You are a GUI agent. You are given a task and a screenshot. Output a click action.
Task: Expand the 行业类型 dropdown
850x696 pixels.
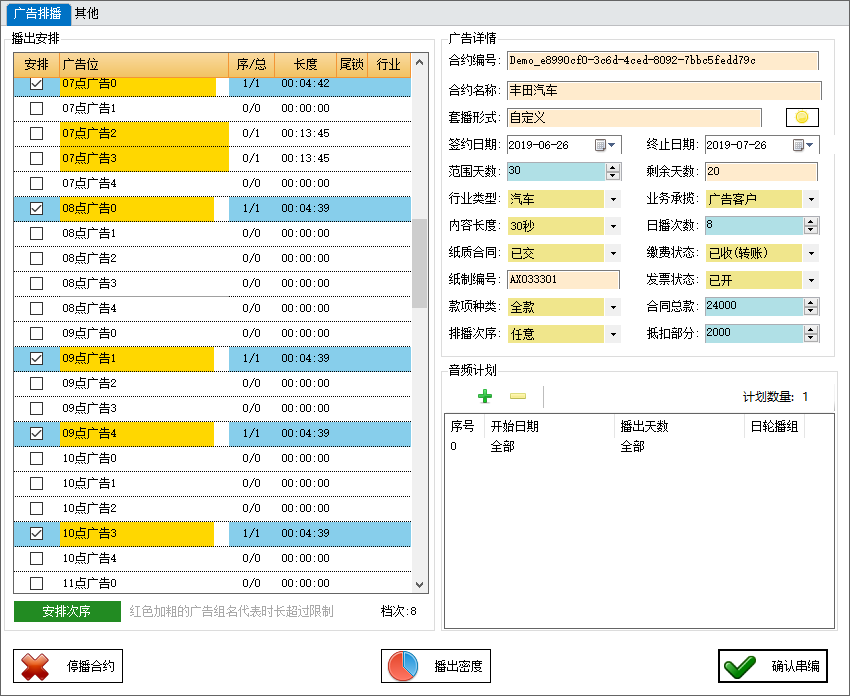[613, 199]
